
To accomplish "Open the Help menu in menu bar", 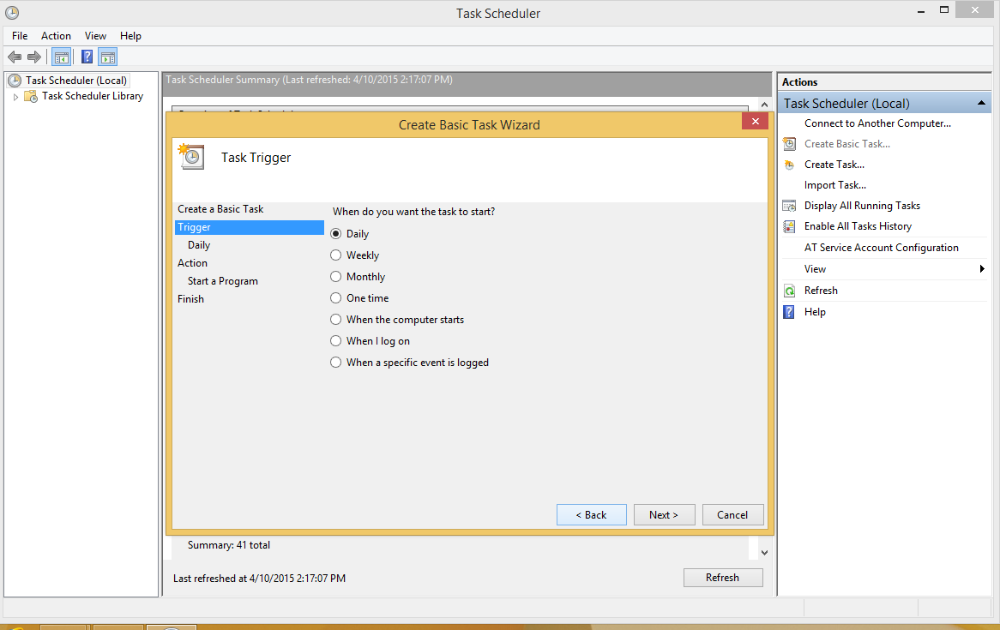I will pos(131,36).
